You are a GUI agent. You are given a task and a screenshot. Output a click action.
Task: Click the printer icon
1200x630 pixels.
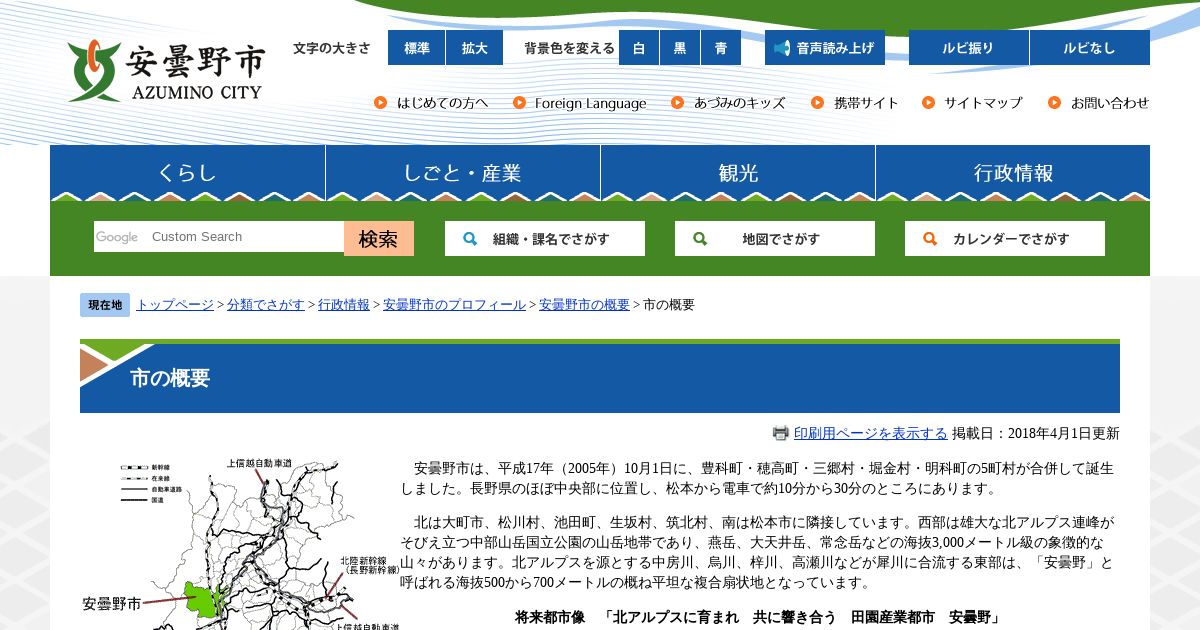pos(781,433)
